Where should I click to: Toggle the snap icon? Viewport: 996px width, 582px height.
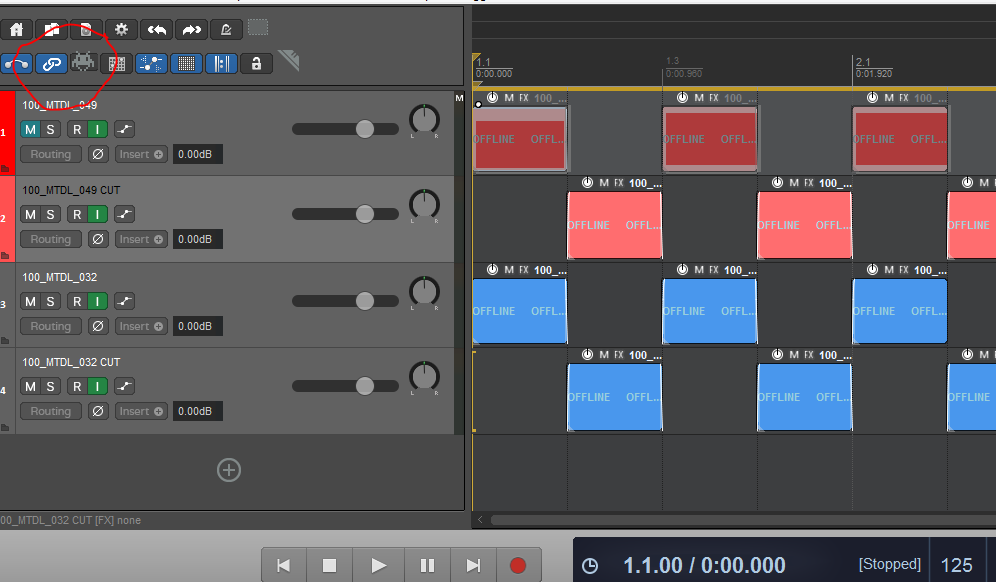tap(221, 64)
